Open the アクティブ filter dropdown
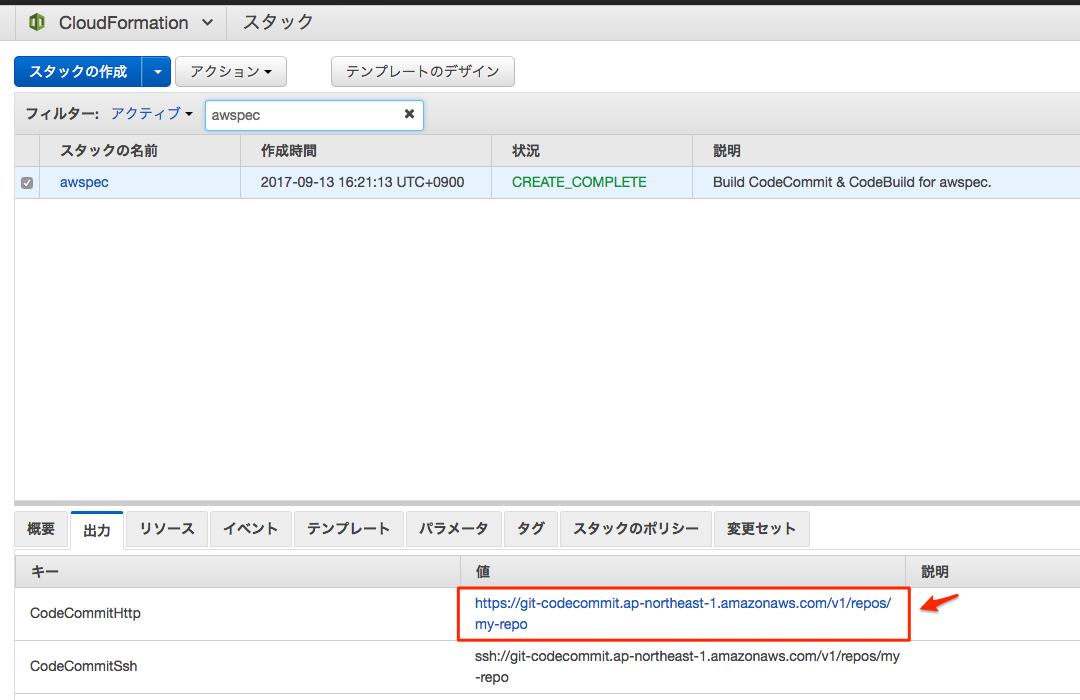This screenshot has width=1080, height=700. coord(152,114)
